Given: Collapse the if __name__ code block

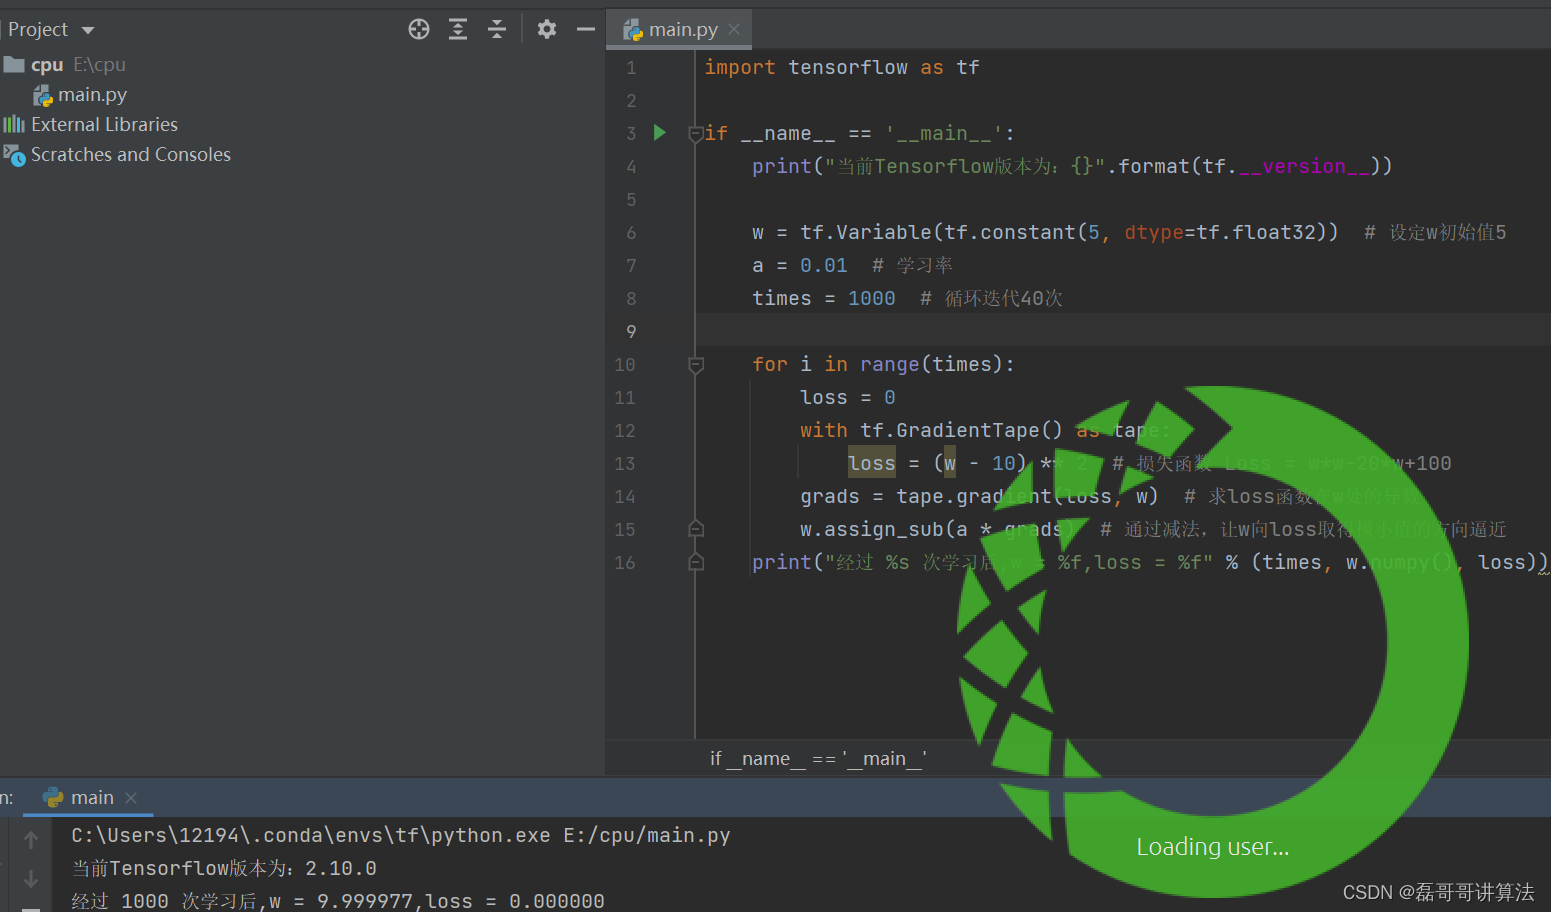Looking at the screenshot, I should (696, 133).
